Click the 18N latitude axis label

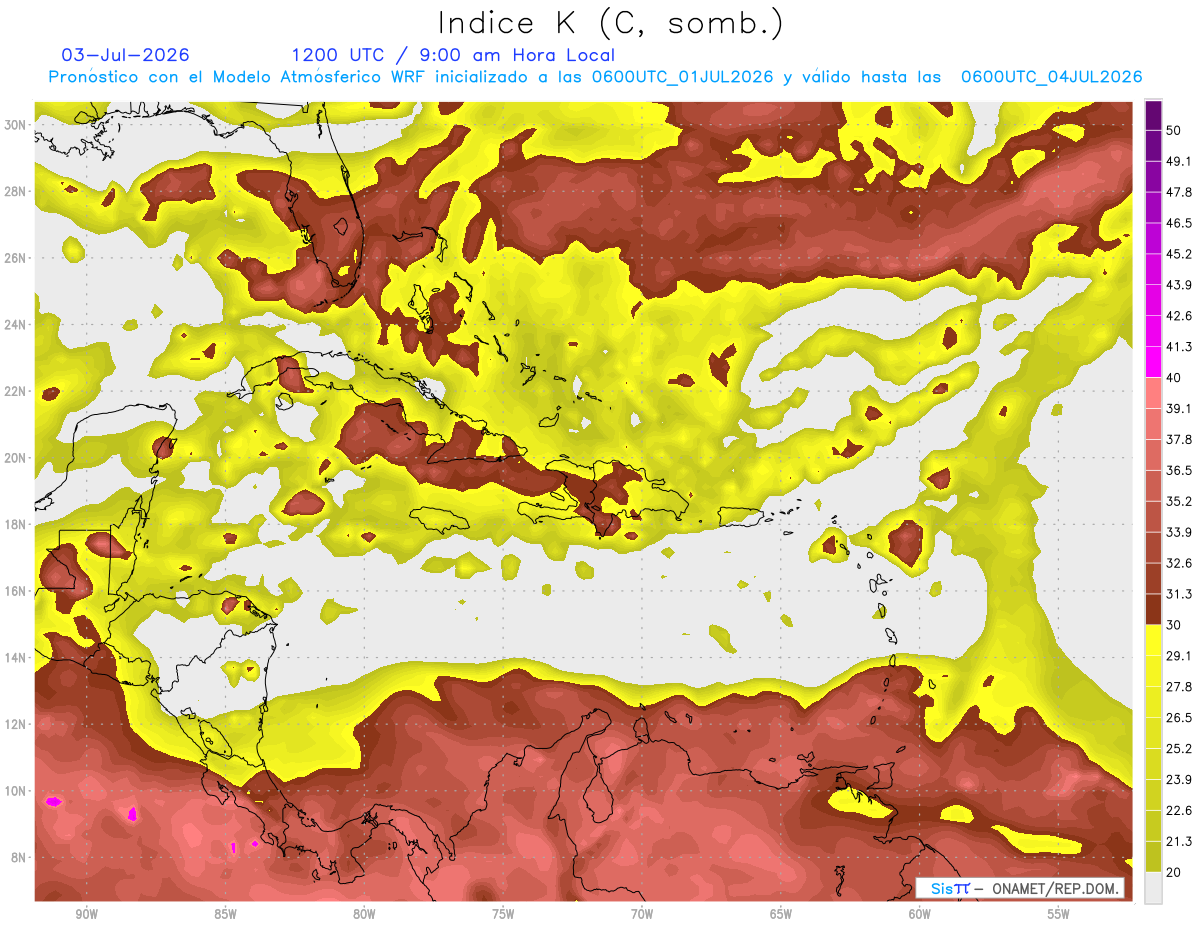(16, 525)
